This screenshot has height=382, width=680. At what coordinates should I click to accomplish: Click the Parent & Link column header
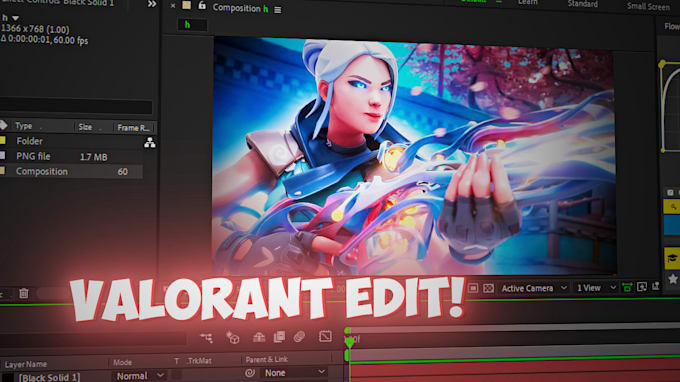coord(267,359)
